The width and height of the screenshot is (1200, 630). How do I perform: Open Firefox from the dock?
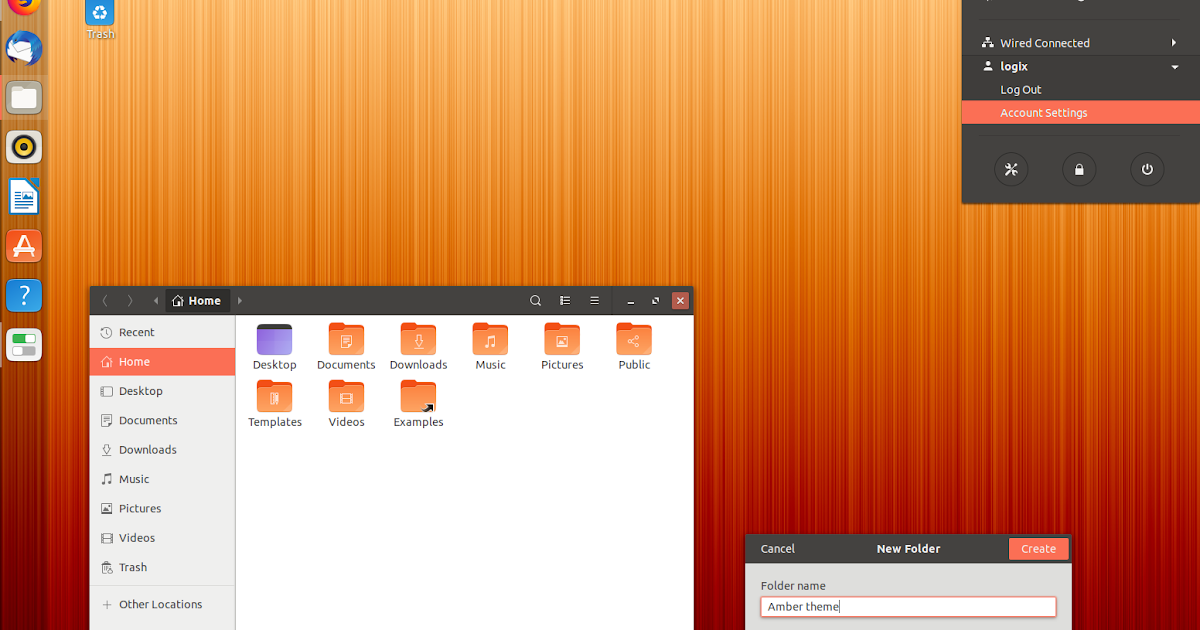(22, 8)
